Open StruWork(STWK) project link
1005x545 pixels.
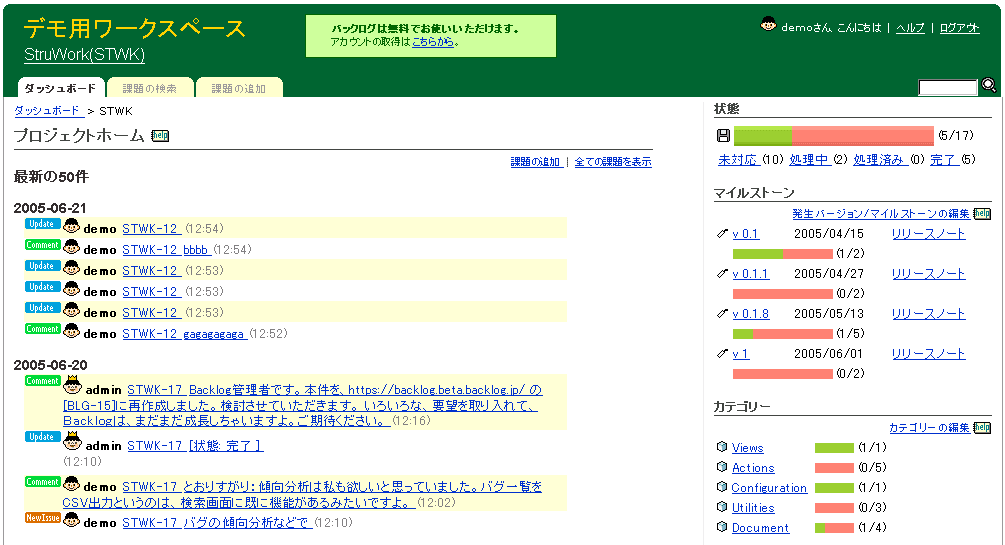85,54
